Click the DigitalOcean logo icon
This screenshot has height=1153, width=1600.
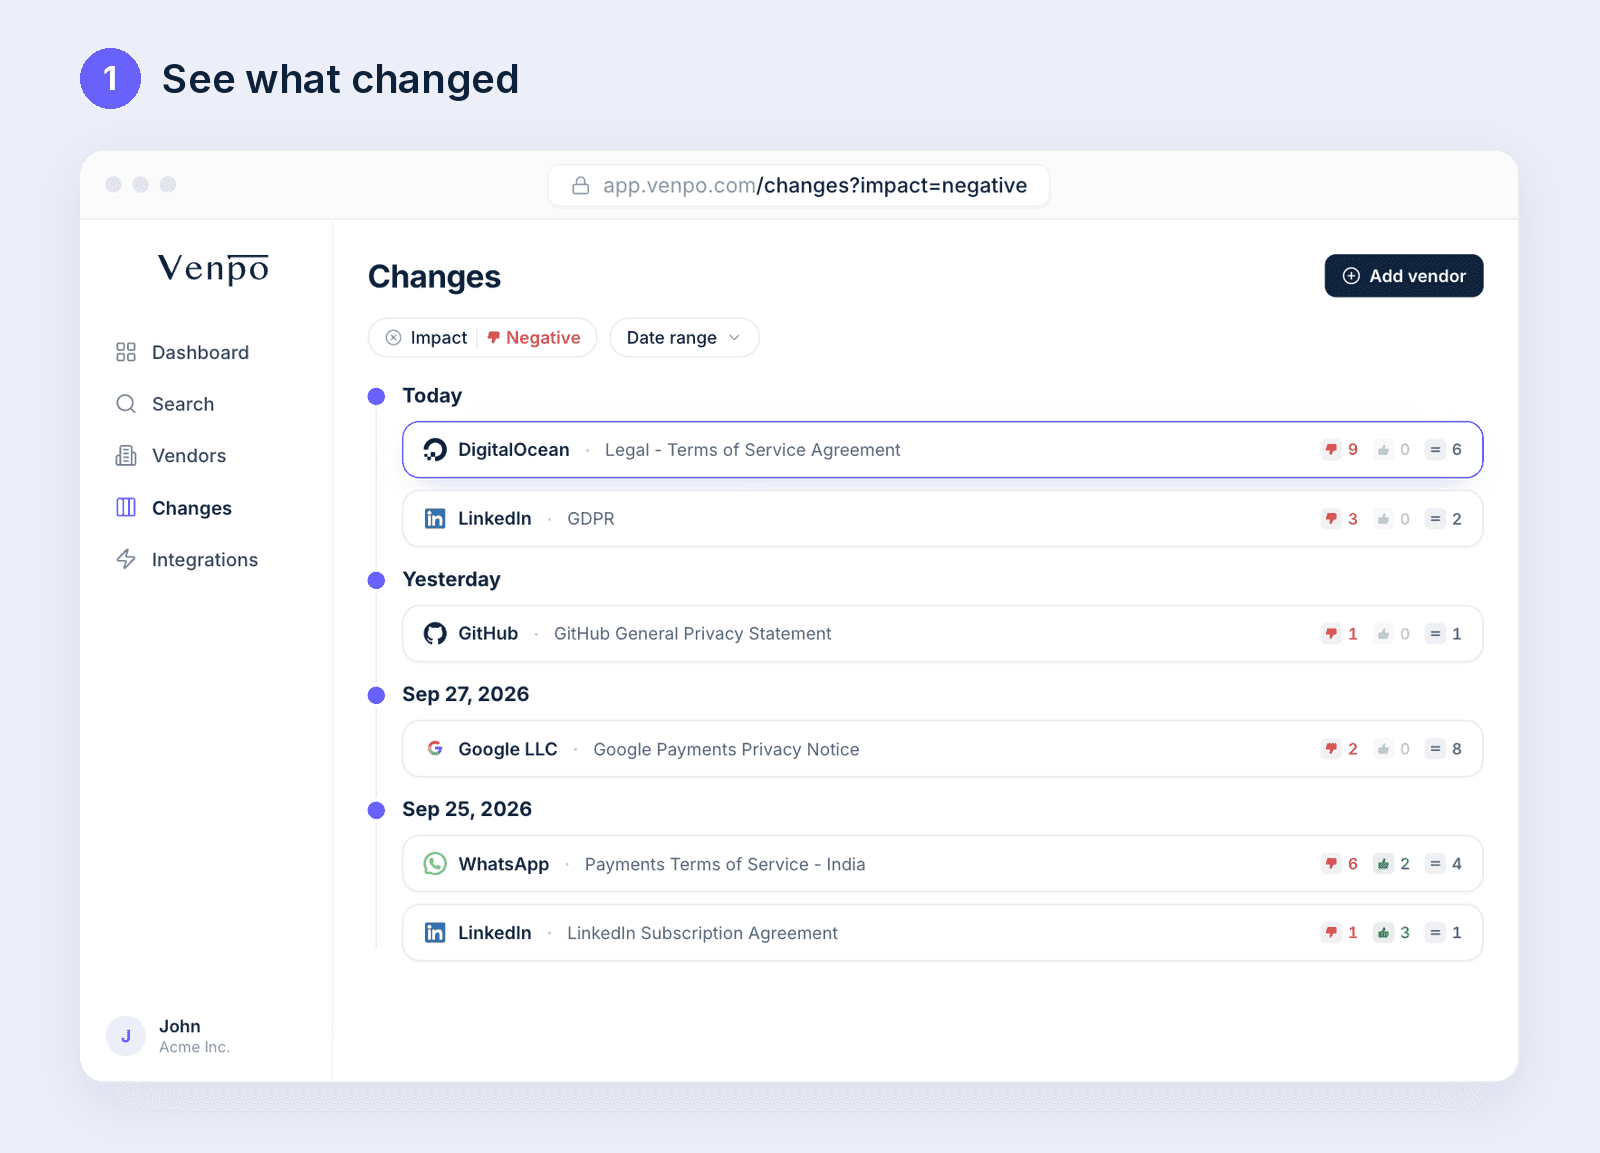(435, 450)
